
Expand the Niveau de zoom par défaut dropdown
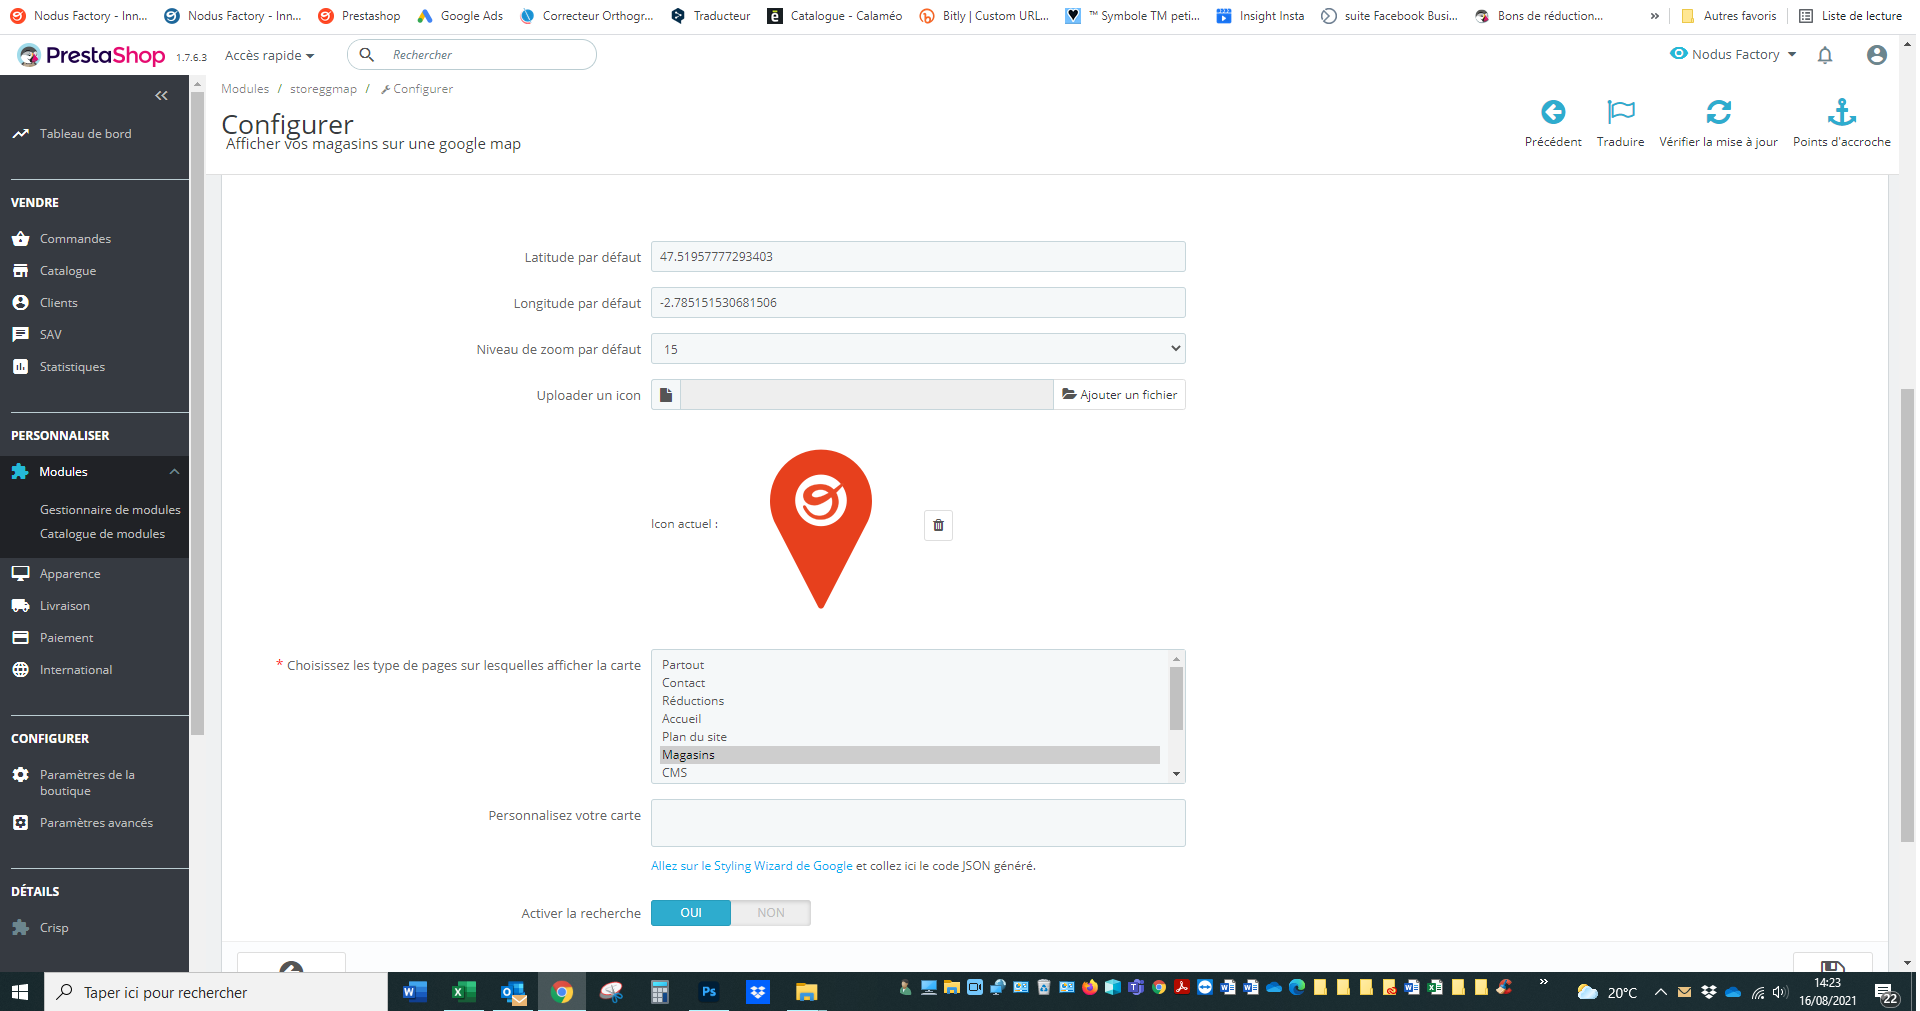pyautogui.click(x=918, y=349)
